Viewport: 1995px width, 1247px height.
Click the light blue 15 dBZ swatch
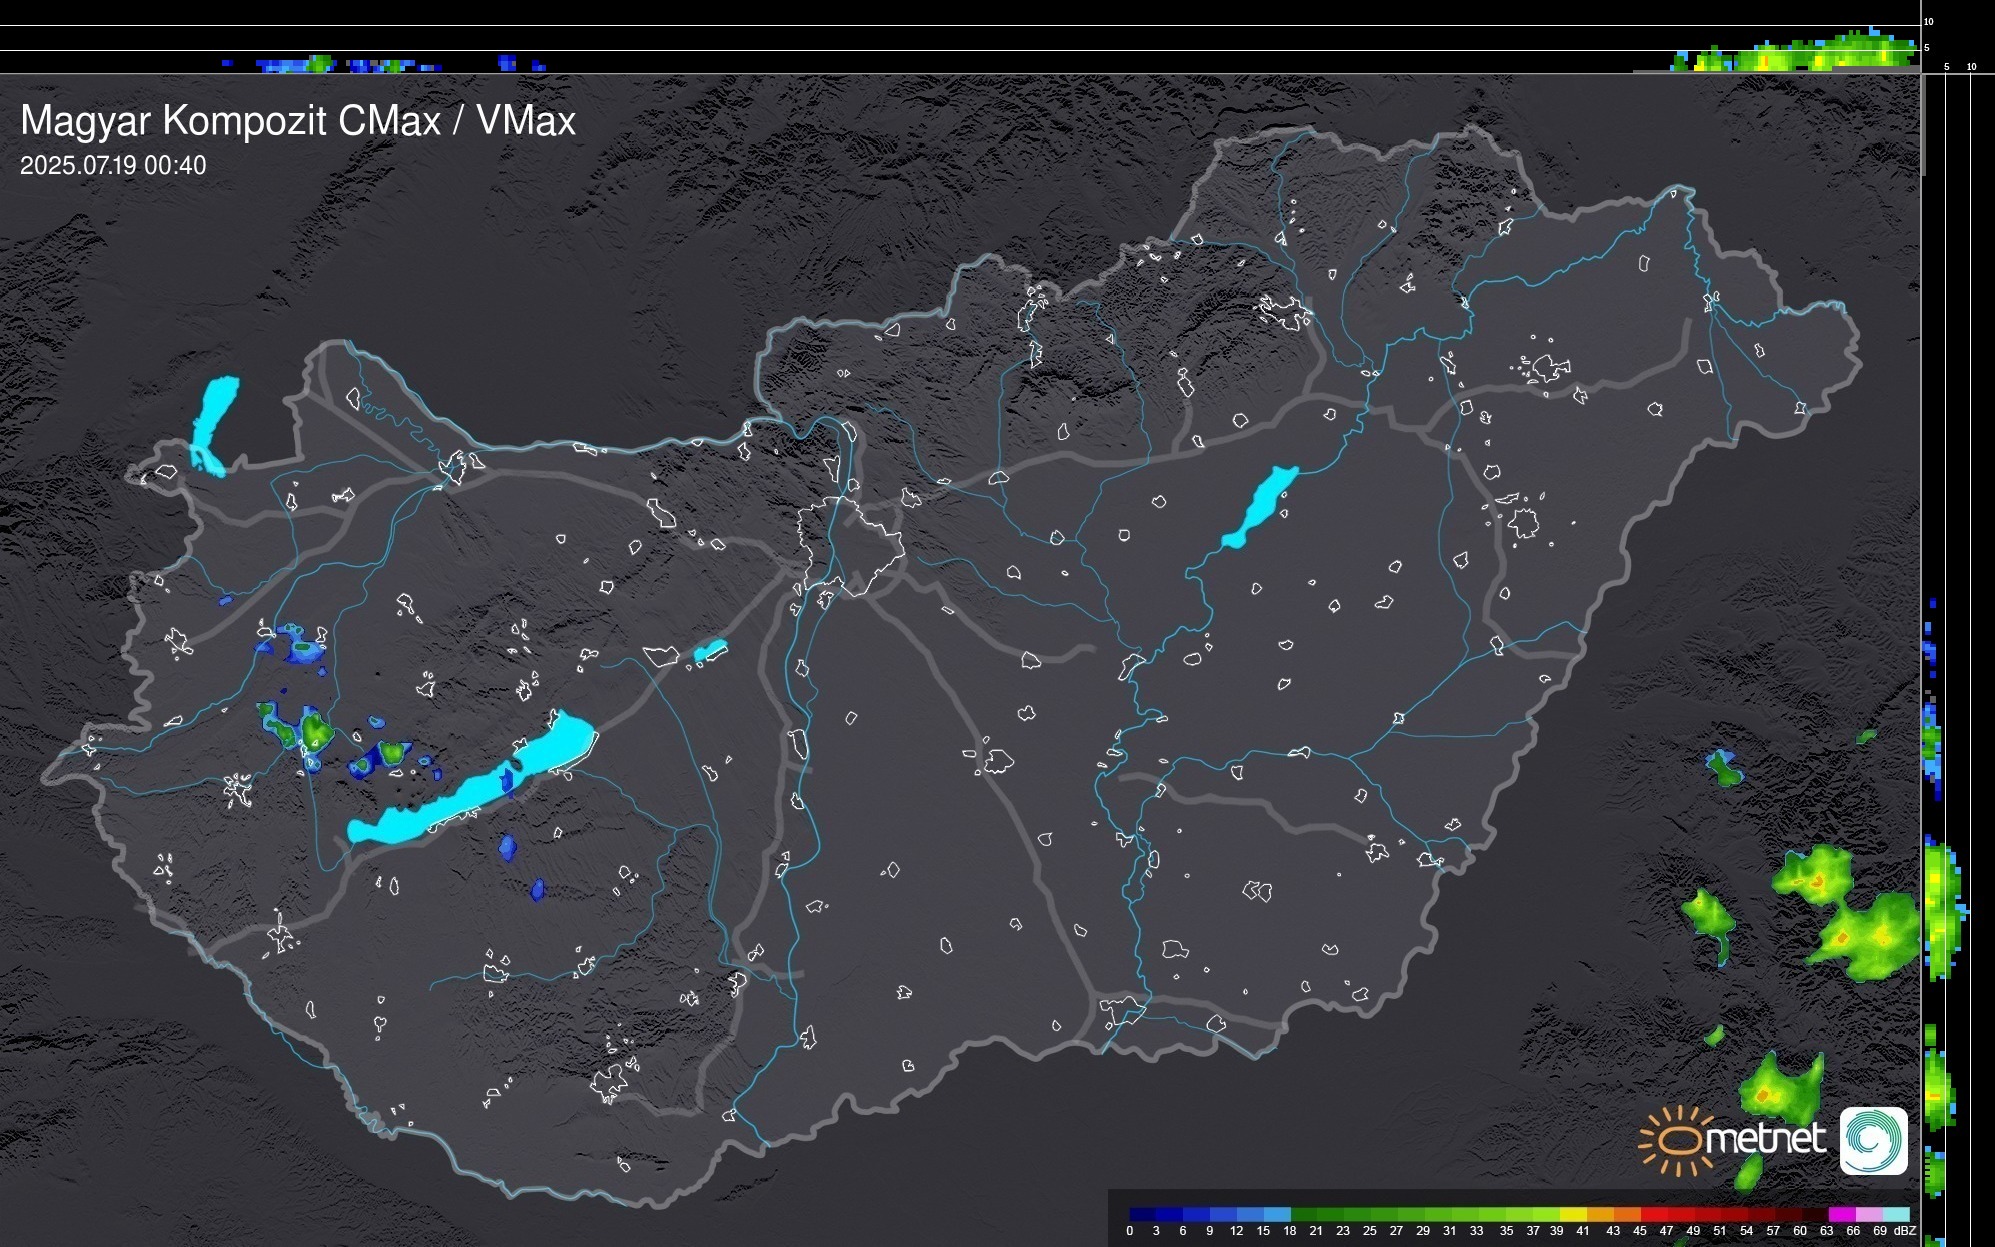[1276, 1214]
